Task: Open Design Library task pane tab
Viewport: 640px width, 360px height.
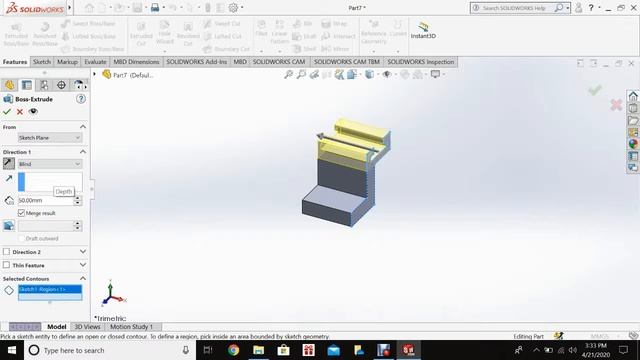Action: click(633, 109)
